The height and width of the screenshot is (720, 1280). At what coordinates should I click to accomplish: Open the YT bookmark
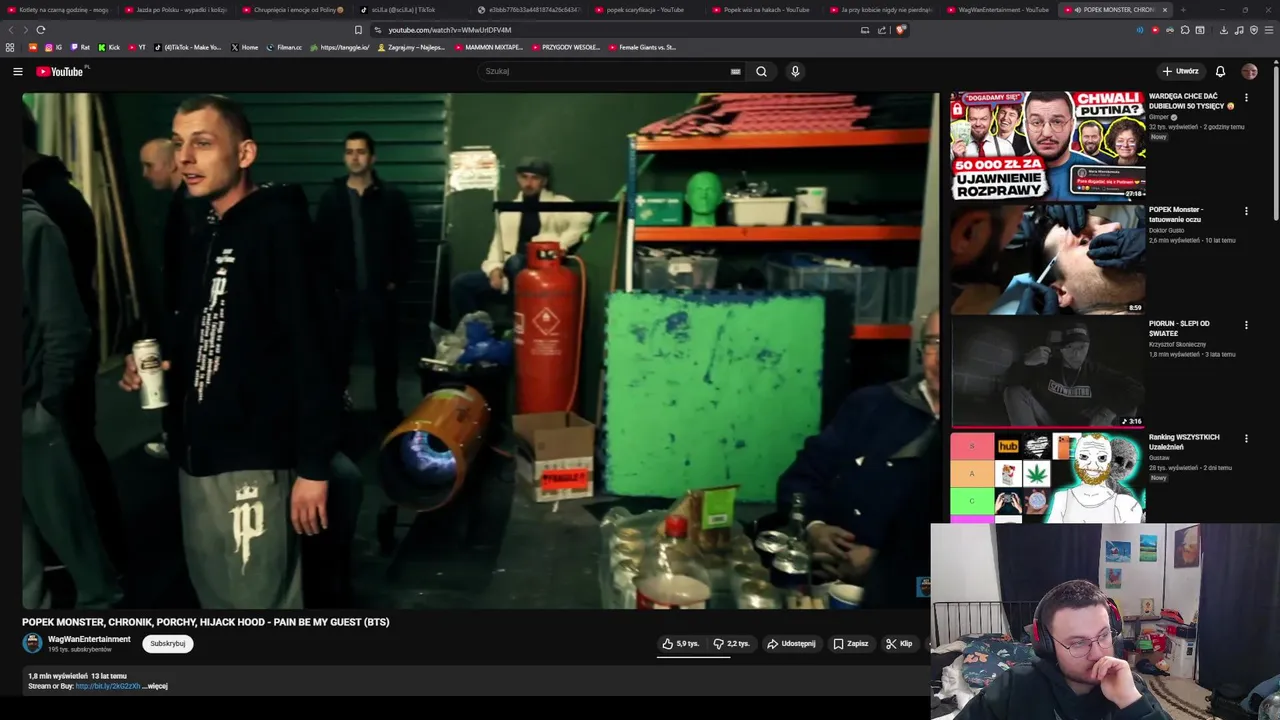[x=137, y=47]
